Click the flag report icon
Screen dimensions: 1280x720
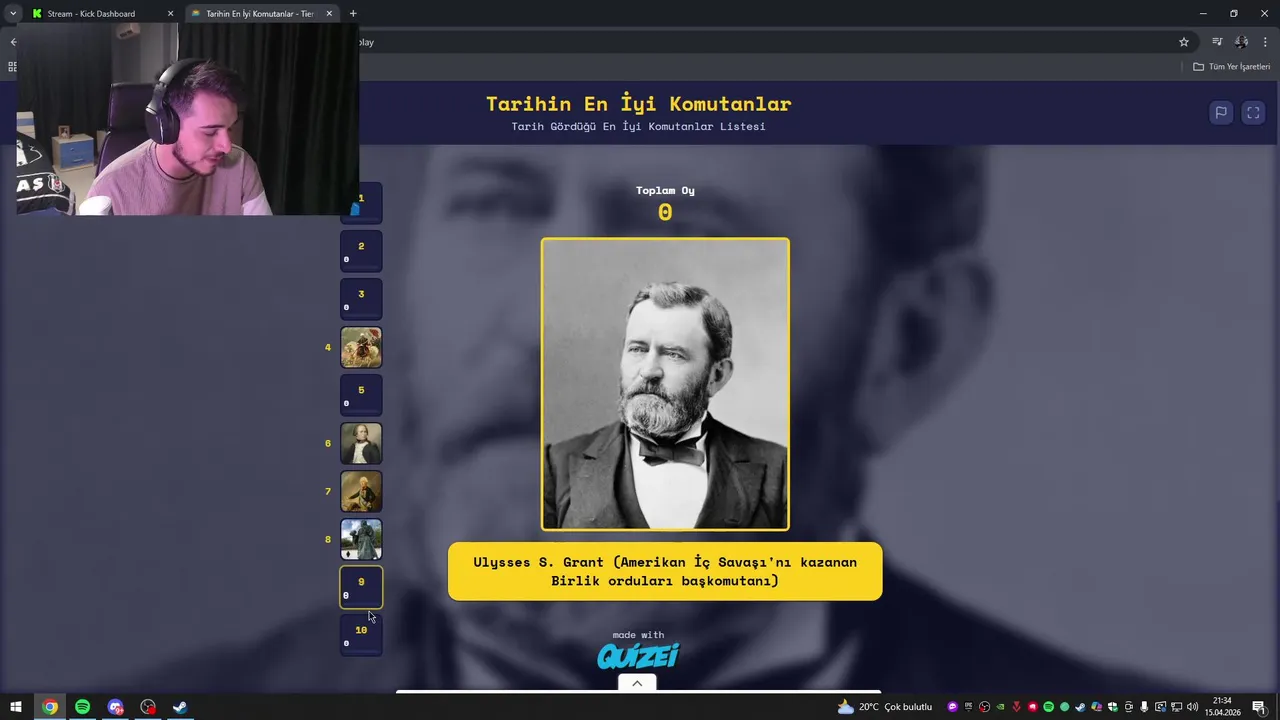[1221, 113]
